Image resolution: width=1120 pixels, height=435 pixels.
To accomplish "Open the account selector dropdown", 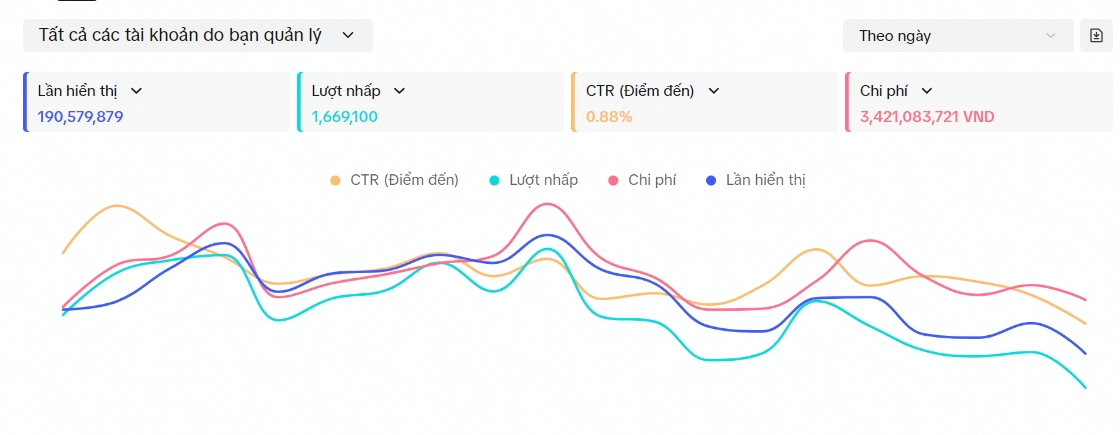I will 198,35.
